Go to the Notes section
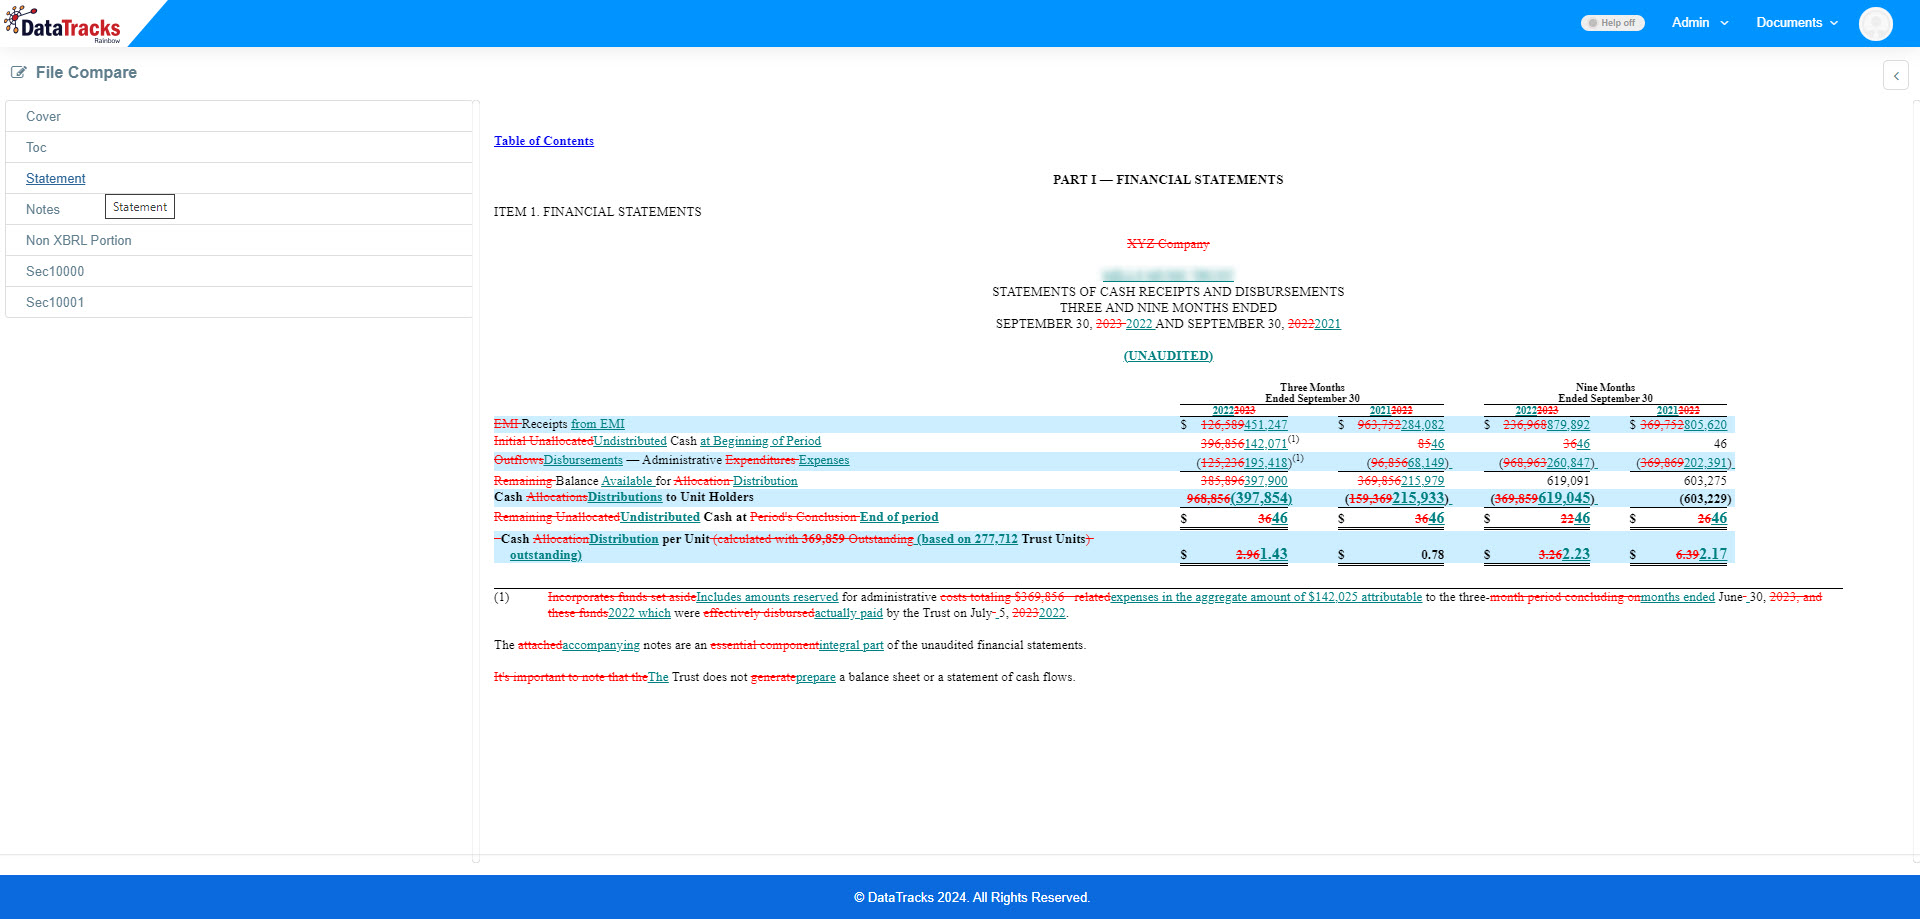 pyautogui.click(x=239, y=209)
